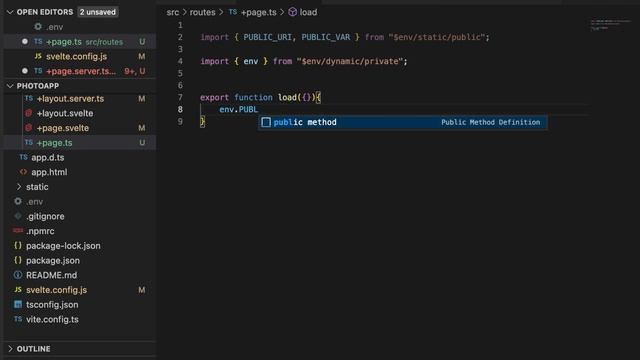Click HTML icon of app.html

point(23,172)
